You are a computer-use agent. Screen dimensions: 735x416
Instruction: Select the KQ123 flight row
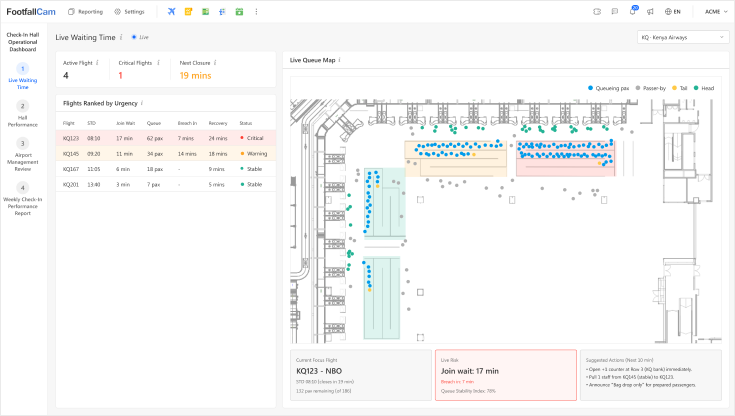pos(166,138)
